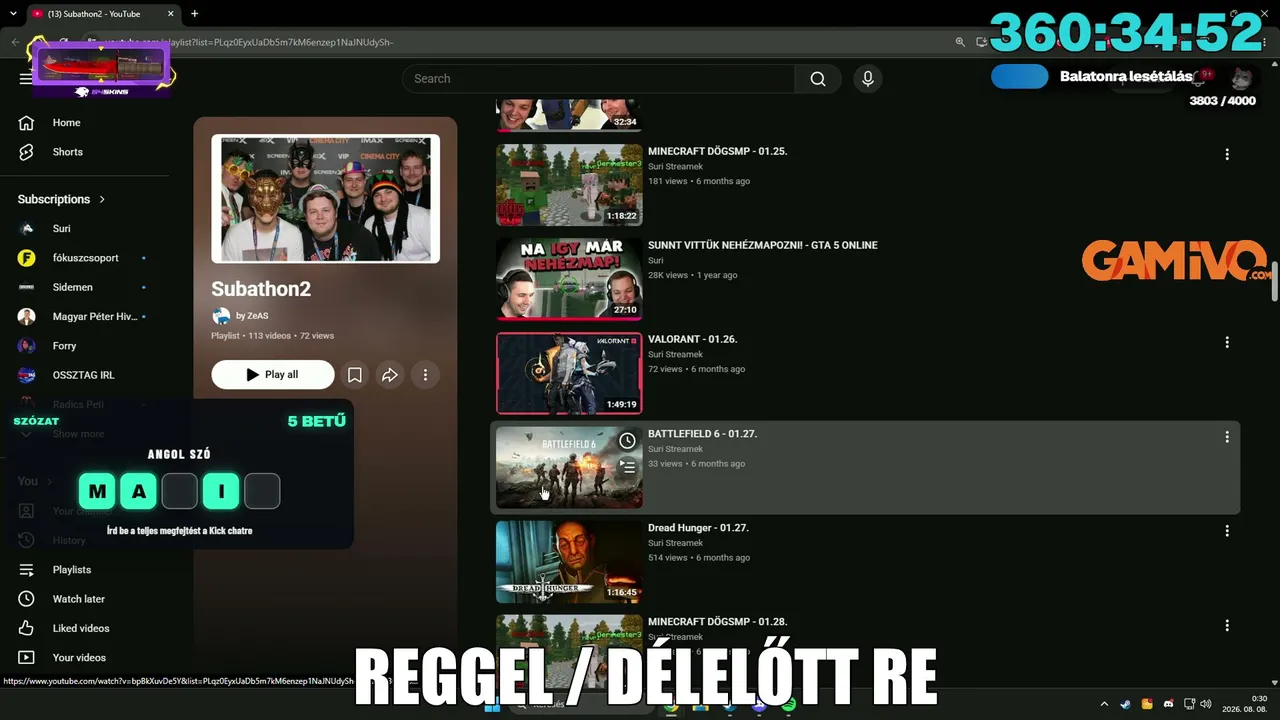This screenshot has width=1280, height=720.
Task: Open video title Dread Hunger - 01.27.
Action: [698, 528]
